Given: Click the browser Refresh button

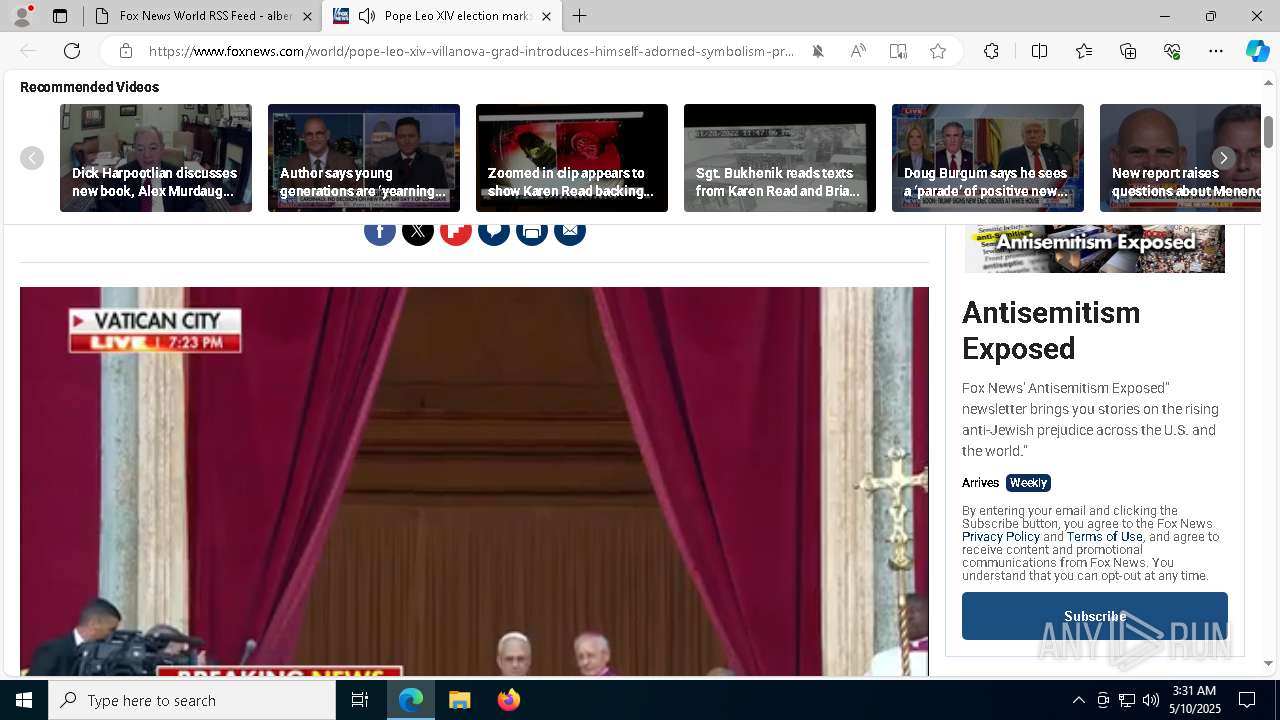Looking at the screenshot, I should click(x=72, y=51).
